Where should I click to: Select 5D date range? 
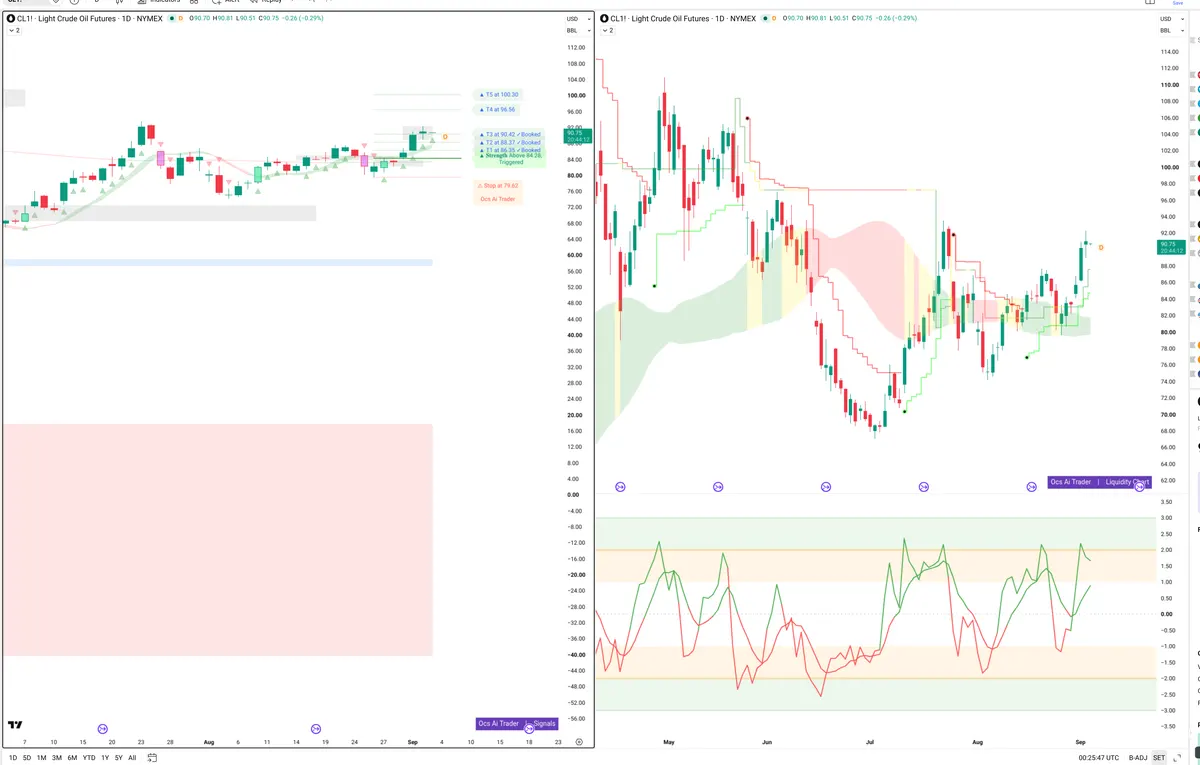click(x=27, y=758)
